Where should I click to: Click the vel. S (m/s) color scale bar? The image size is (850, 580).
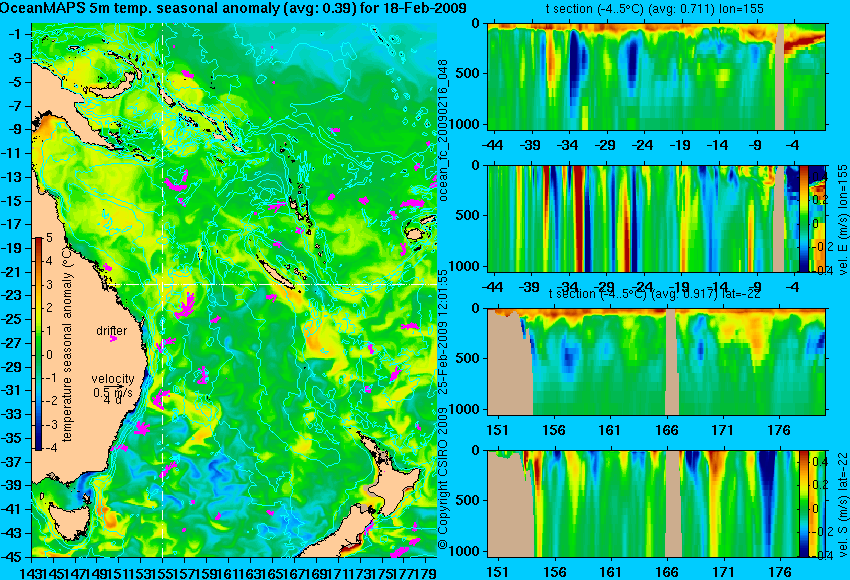(803, 504)
